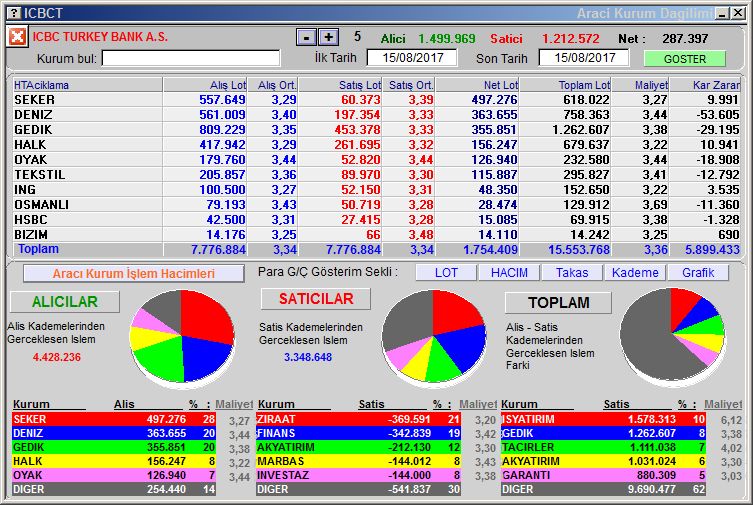
Task: Click the sellers executed volume 3.348.648
Action: click(308, 357)
